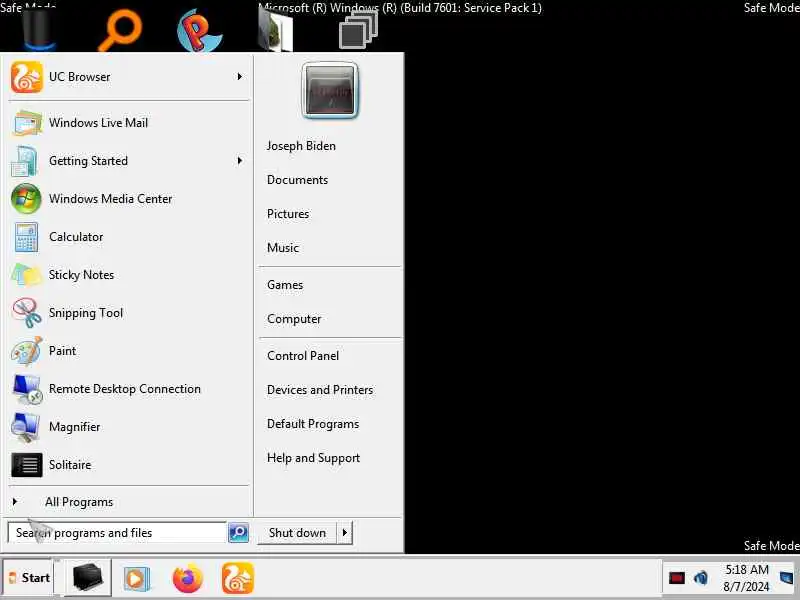Click in Search programs and files box
Viewport: 800px width, 600px height.
point(117,533)
